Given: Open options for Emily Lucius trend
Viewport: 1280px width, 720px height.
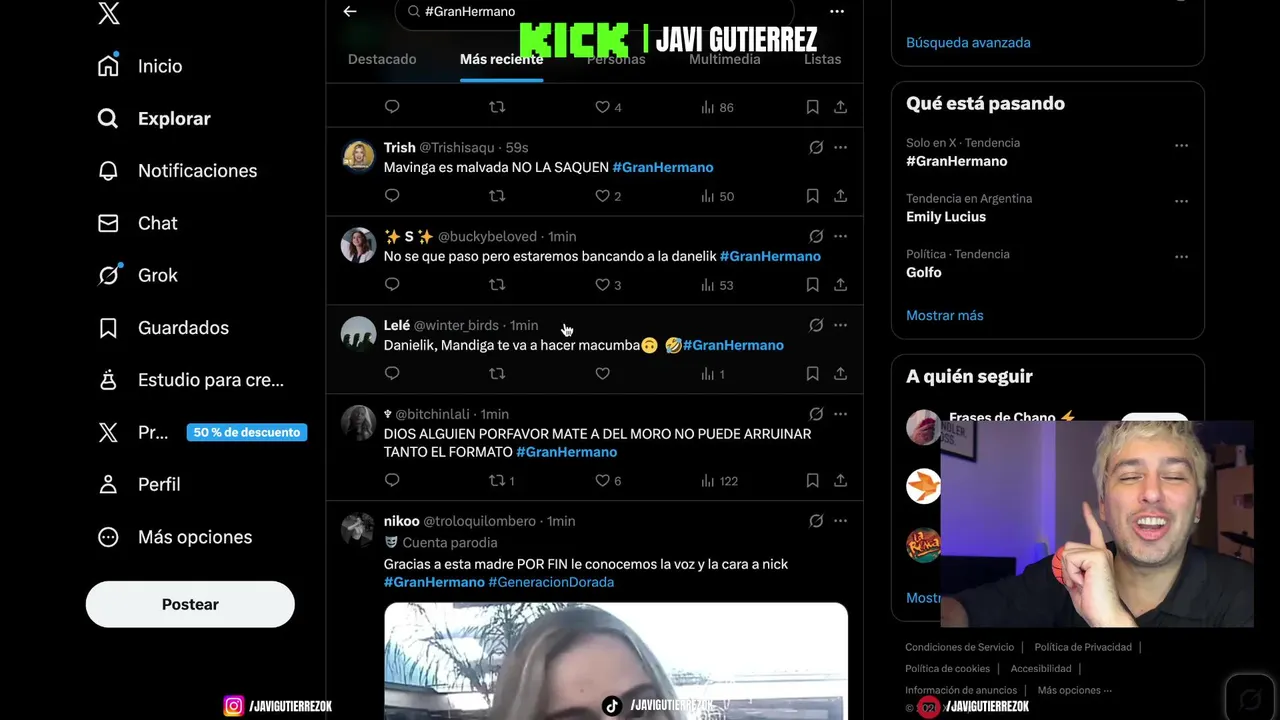Looking at the screenshot, I should (x=1181, y=201).
